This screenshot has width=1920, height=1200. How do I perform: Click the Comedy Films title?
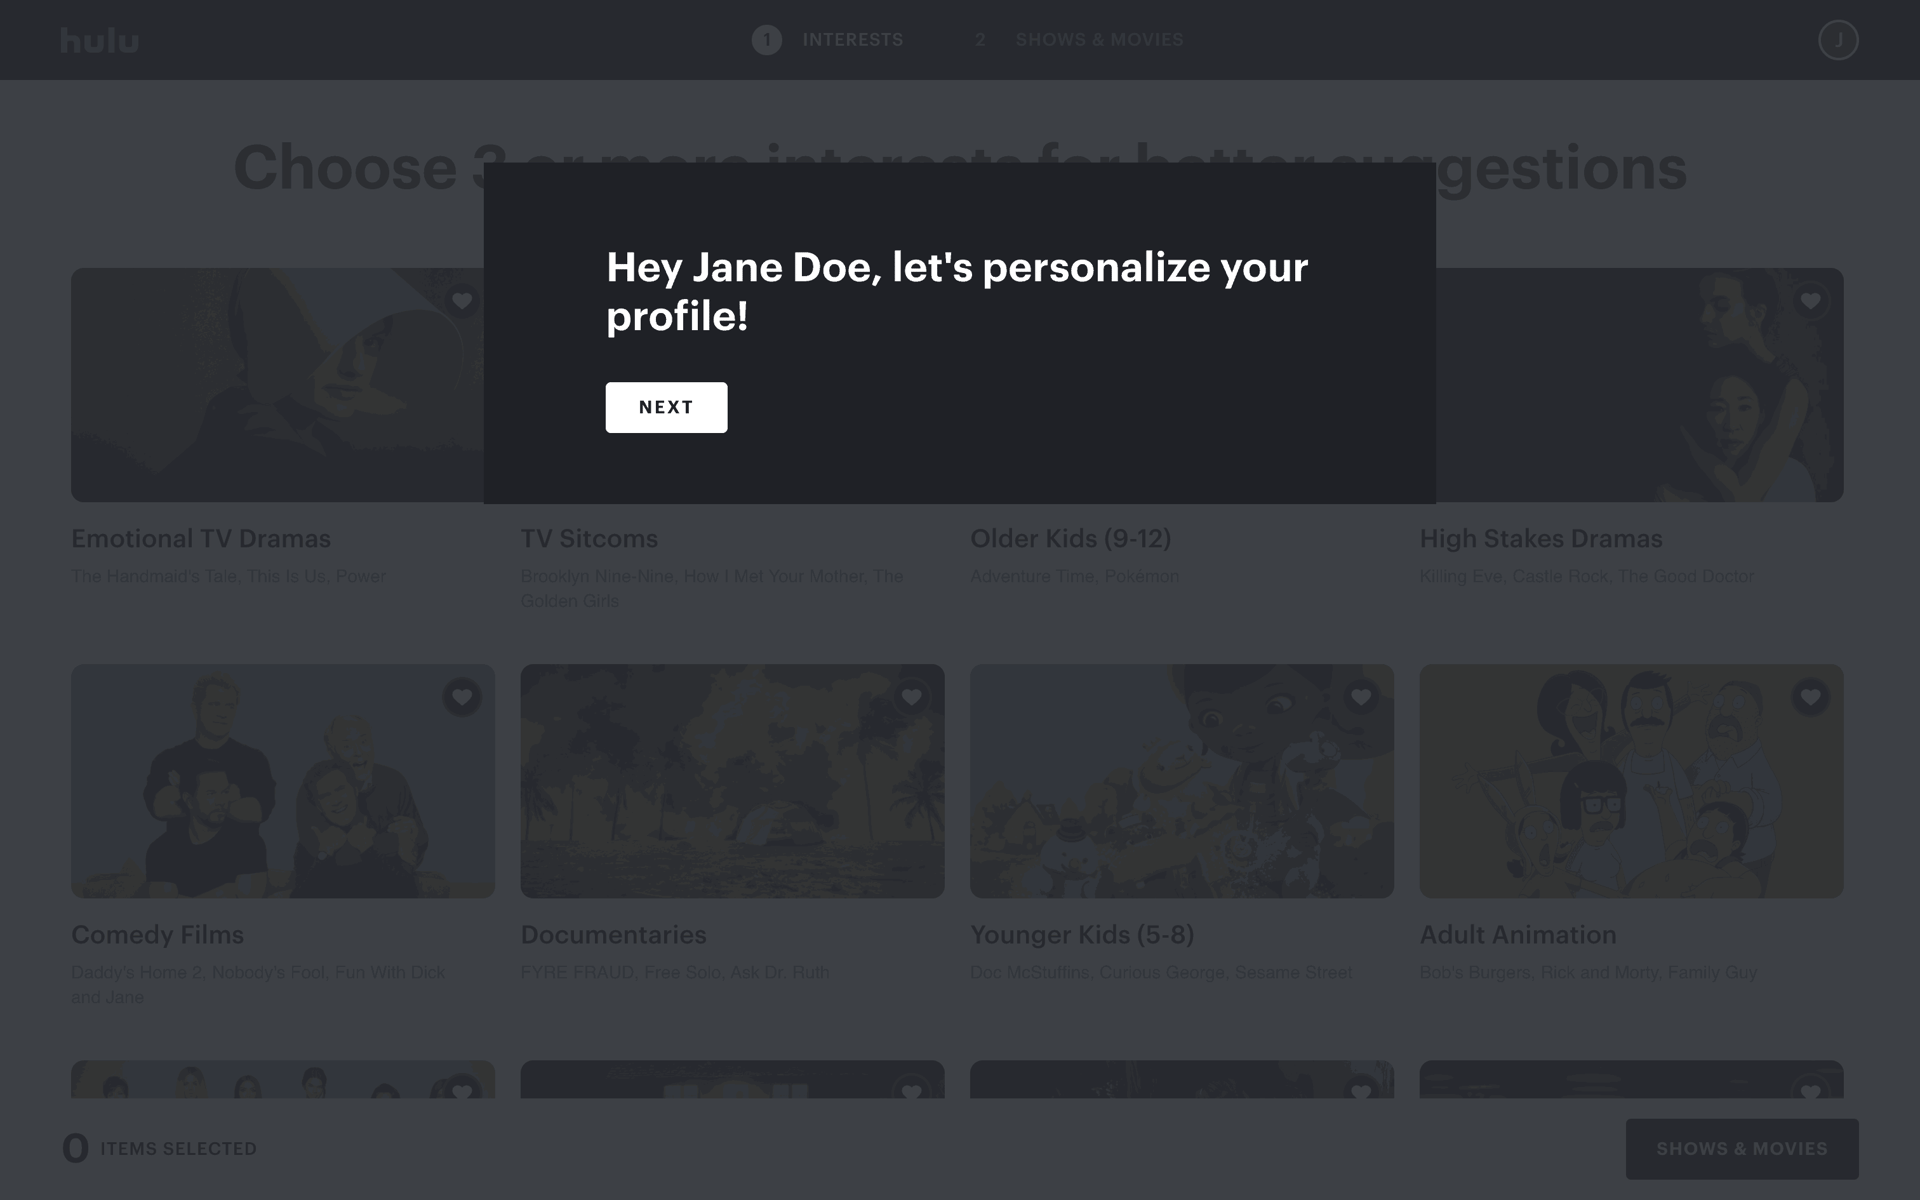coord(157,935)
